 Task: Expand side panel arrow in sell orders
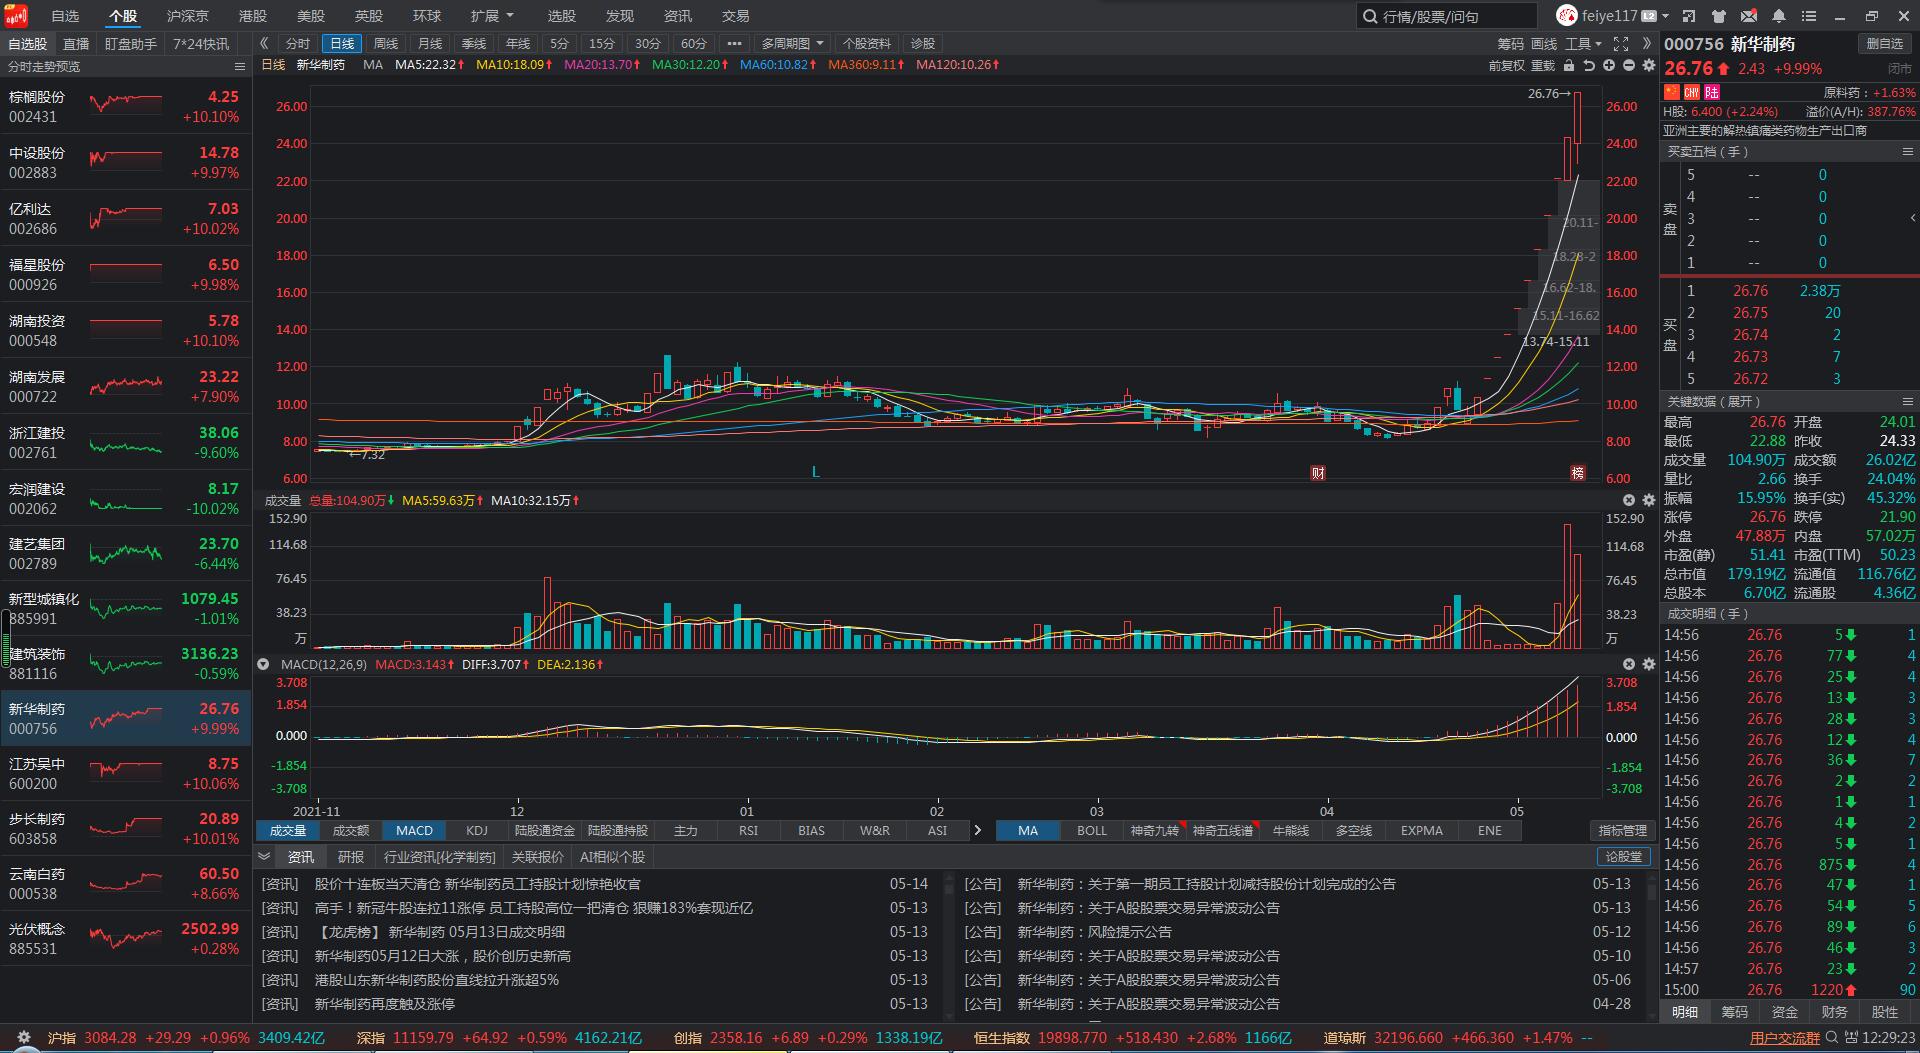(x=1912, y=218)
